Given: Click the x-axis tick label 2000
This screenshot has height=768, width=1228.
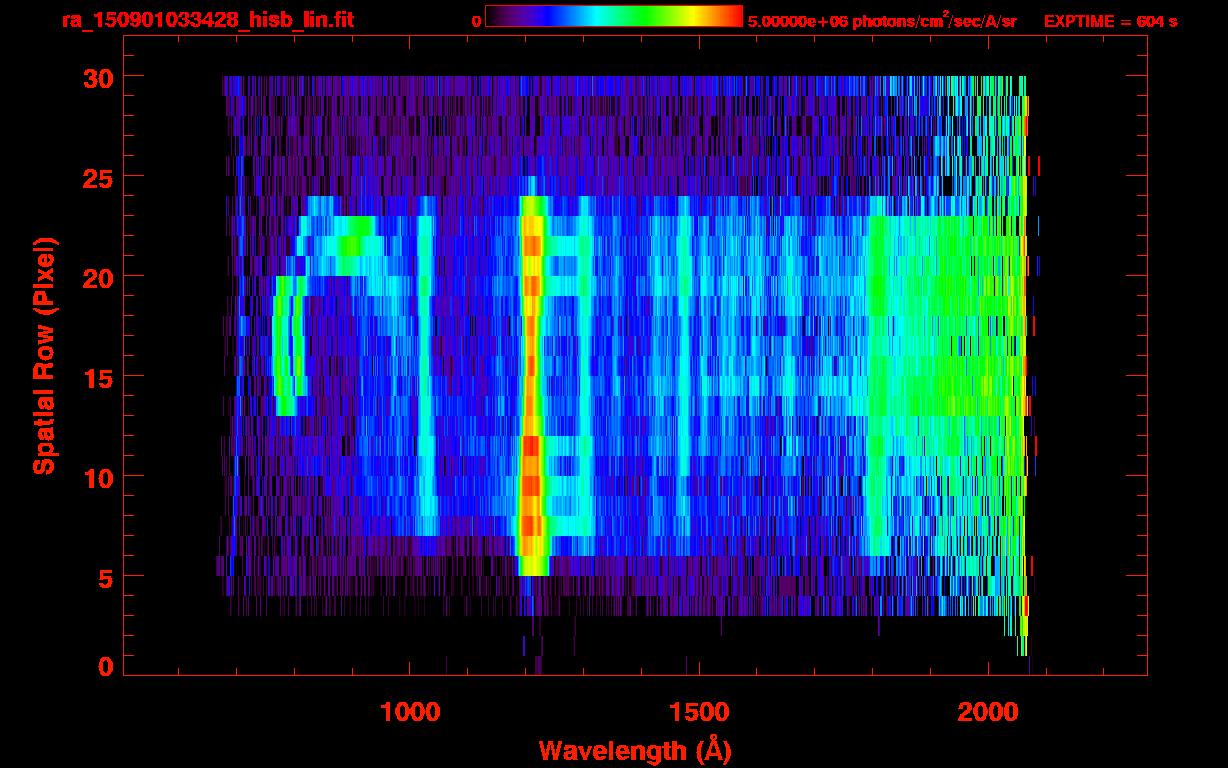Looking at the screenshot, I should tap(989, 712).
